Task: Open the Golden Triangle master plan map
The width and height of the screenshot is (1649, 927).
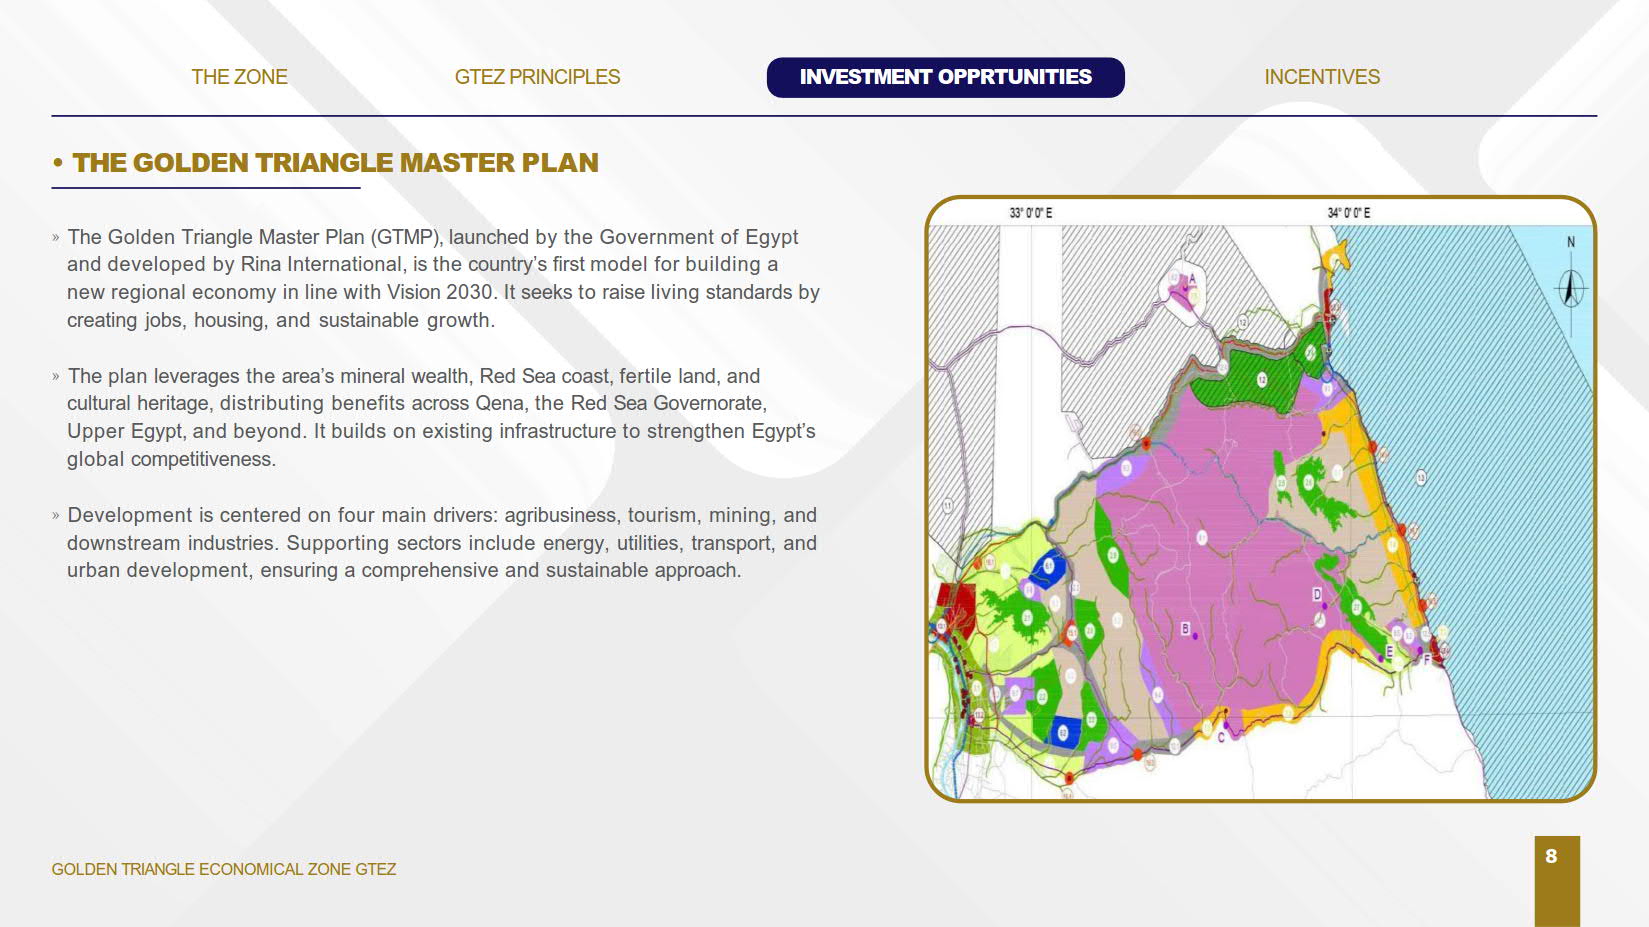Action: coord(1260,498)
